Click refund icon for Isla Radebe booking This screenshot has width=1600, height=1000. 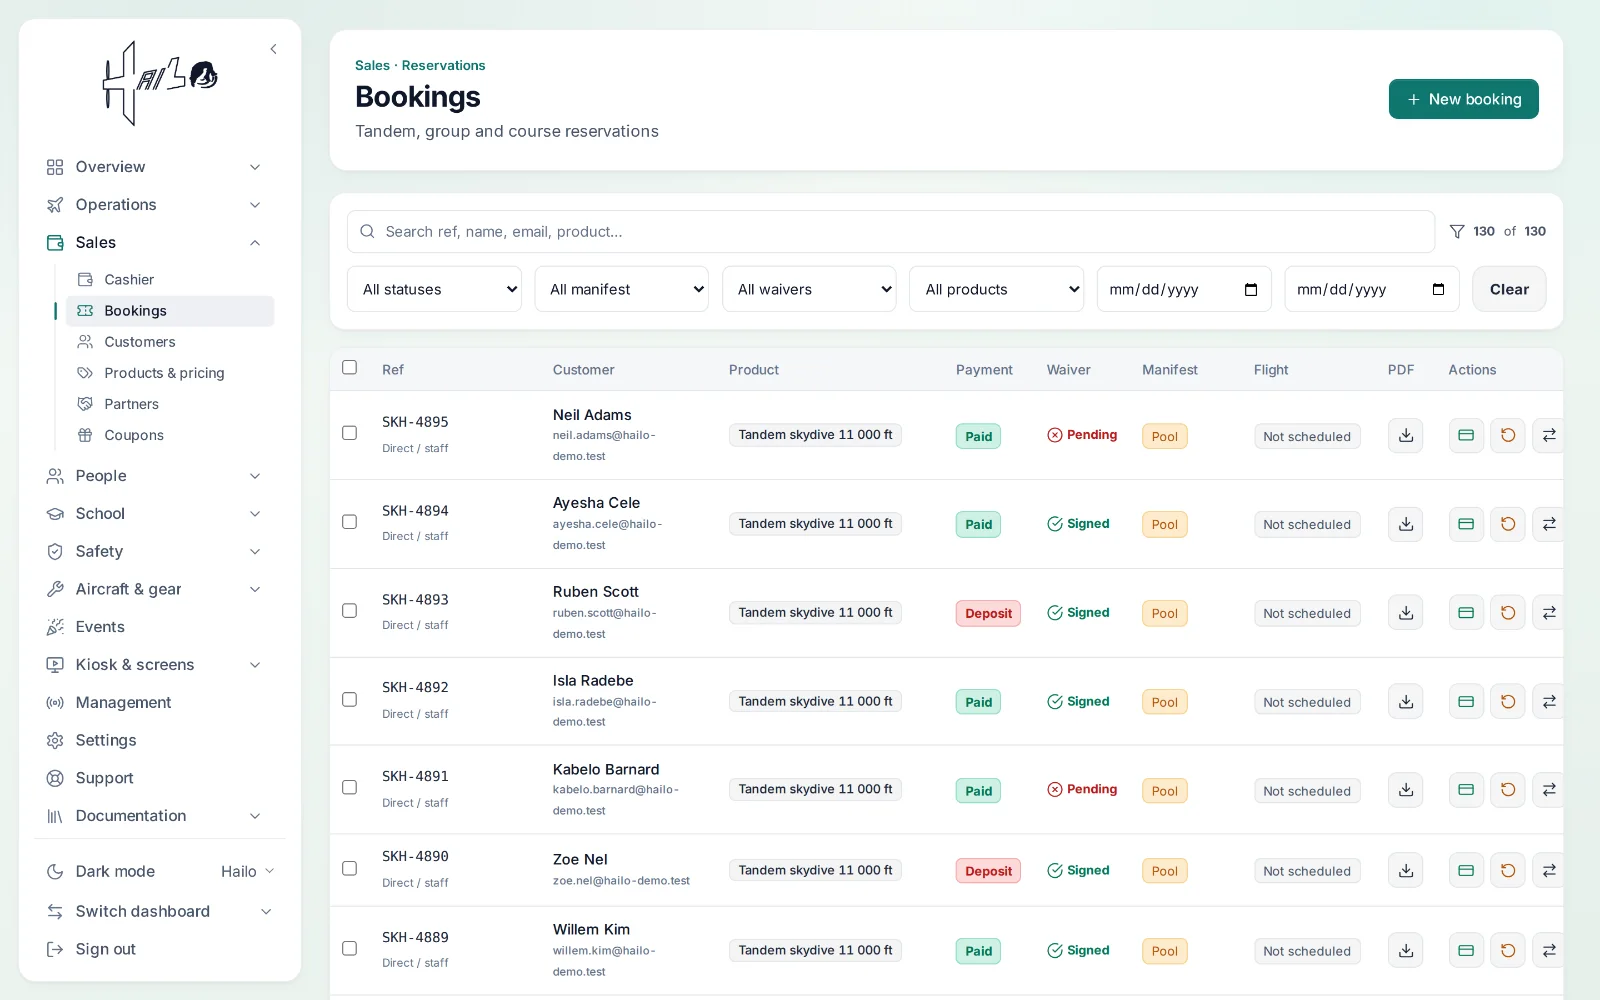(1508, 702)
